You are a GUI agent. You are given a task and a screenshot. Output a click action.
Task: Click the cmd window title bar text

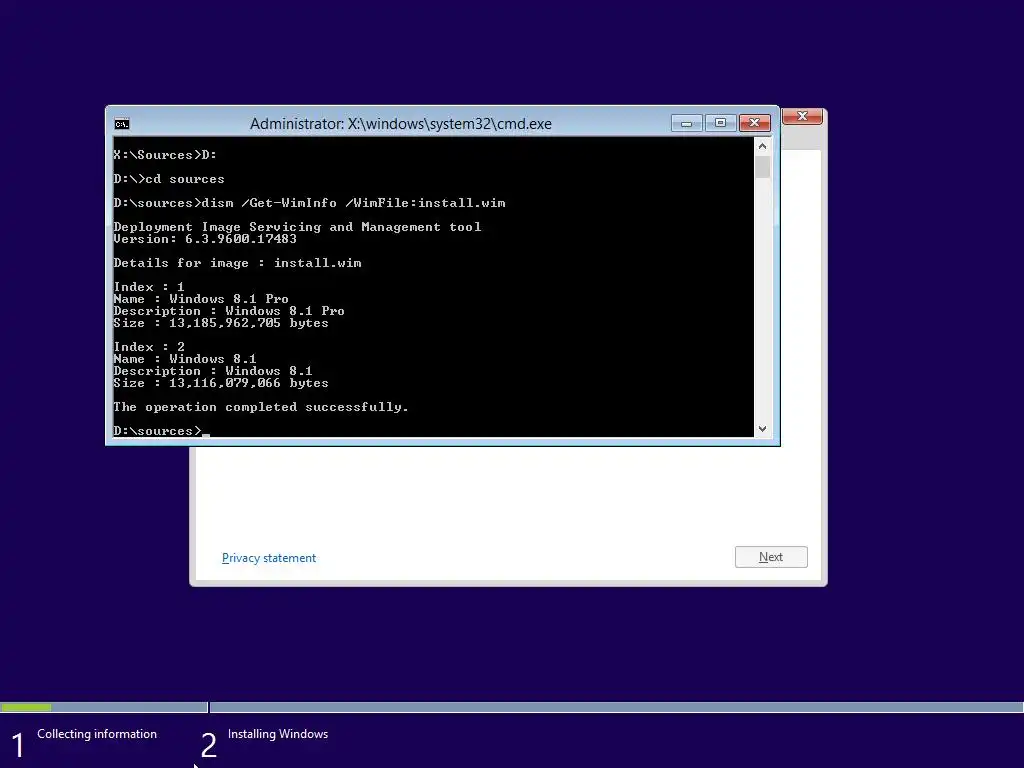tap(400, 124)
